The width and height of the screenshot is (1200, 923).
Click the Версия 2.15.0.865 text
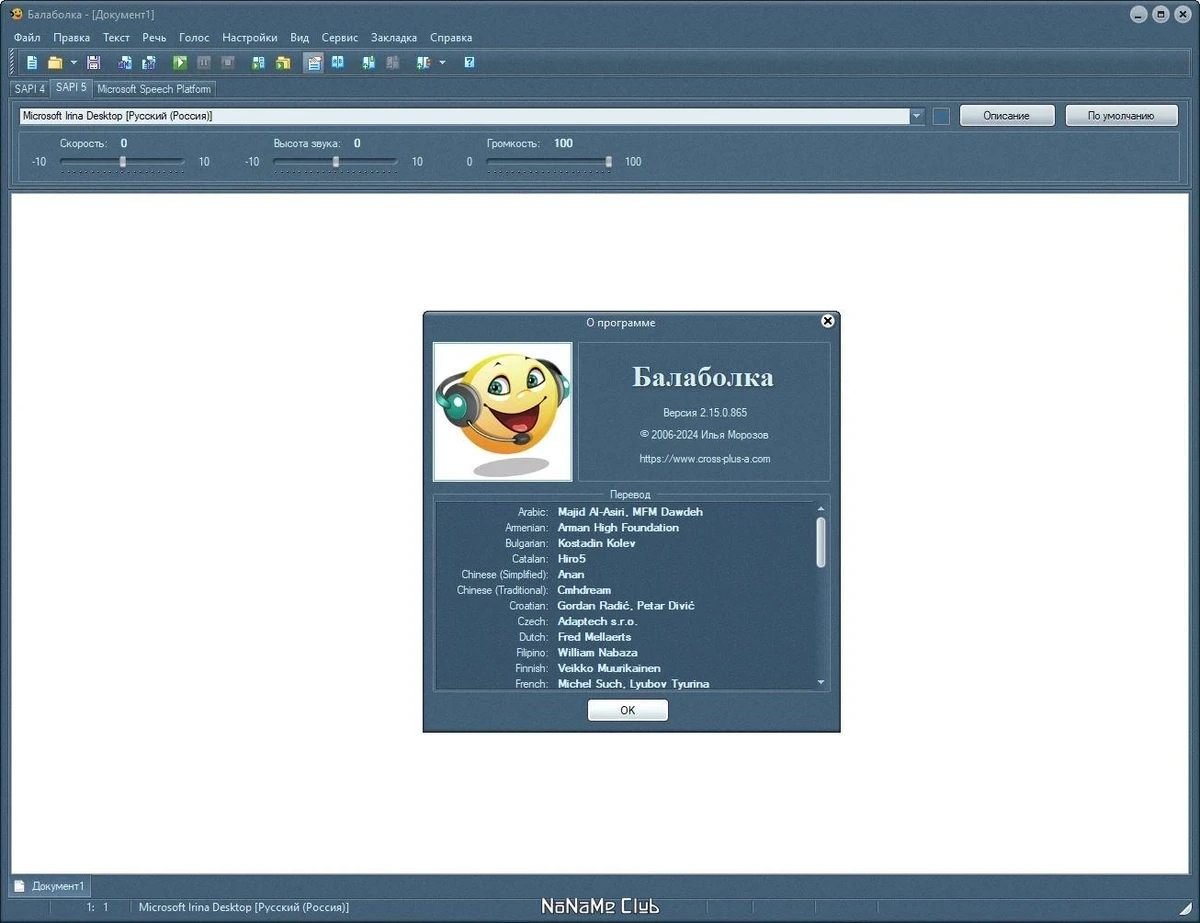click(x=705, y=412)
